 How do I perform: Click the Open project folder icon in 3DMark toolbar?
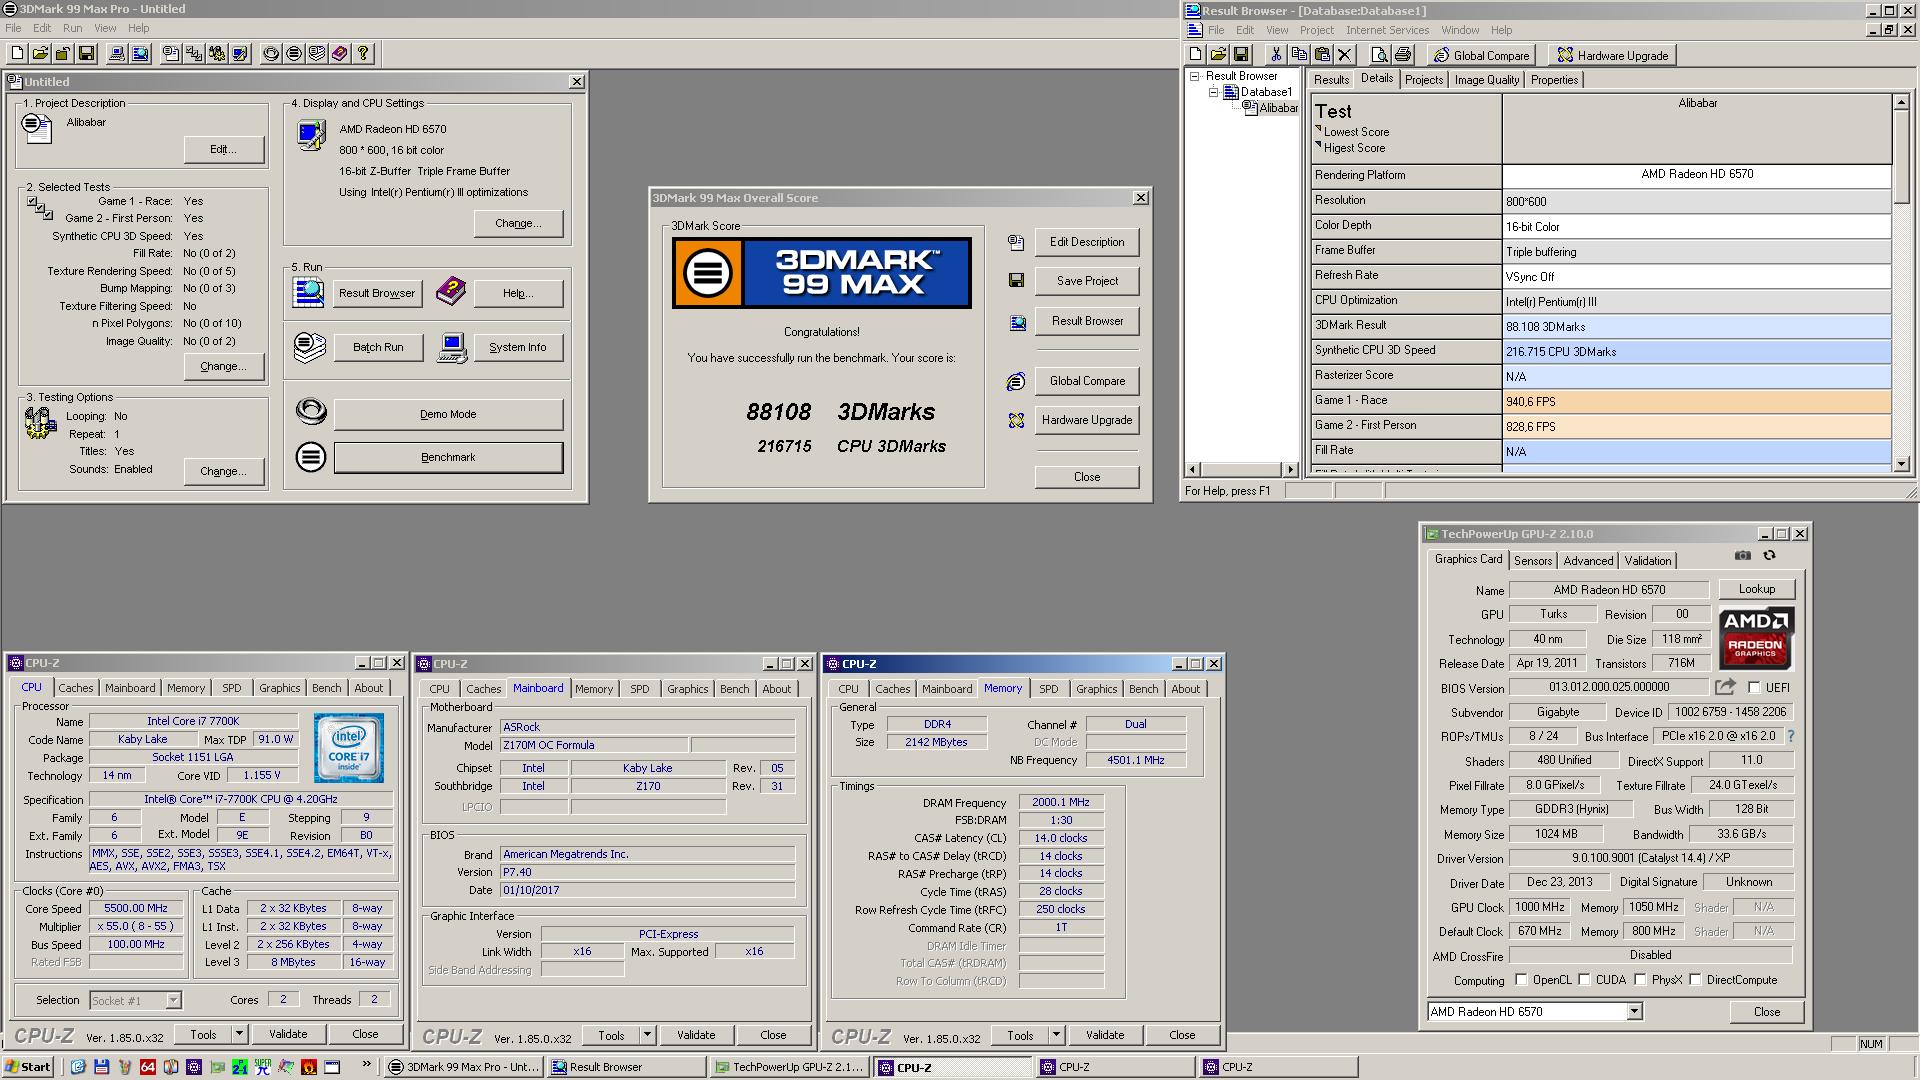[40, 54]
